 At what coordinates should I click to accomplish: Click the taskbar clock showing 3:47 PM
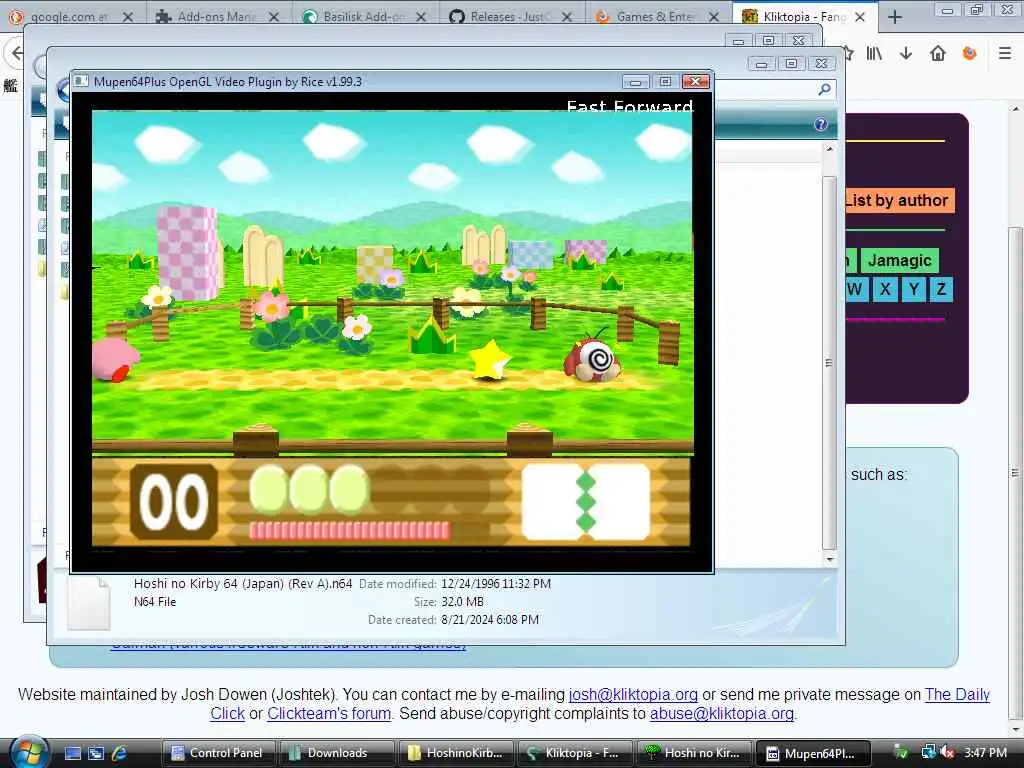pyautogui.click(x=985, y=753)
